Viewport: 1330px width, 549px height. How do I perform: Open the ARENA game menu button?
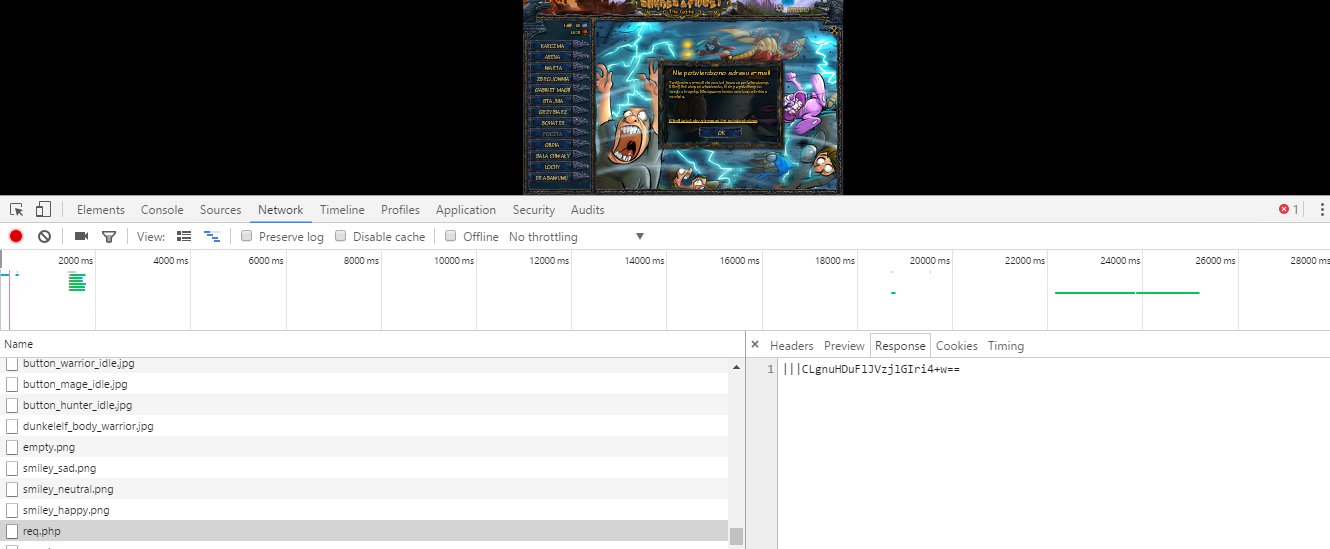coord(552,57)
